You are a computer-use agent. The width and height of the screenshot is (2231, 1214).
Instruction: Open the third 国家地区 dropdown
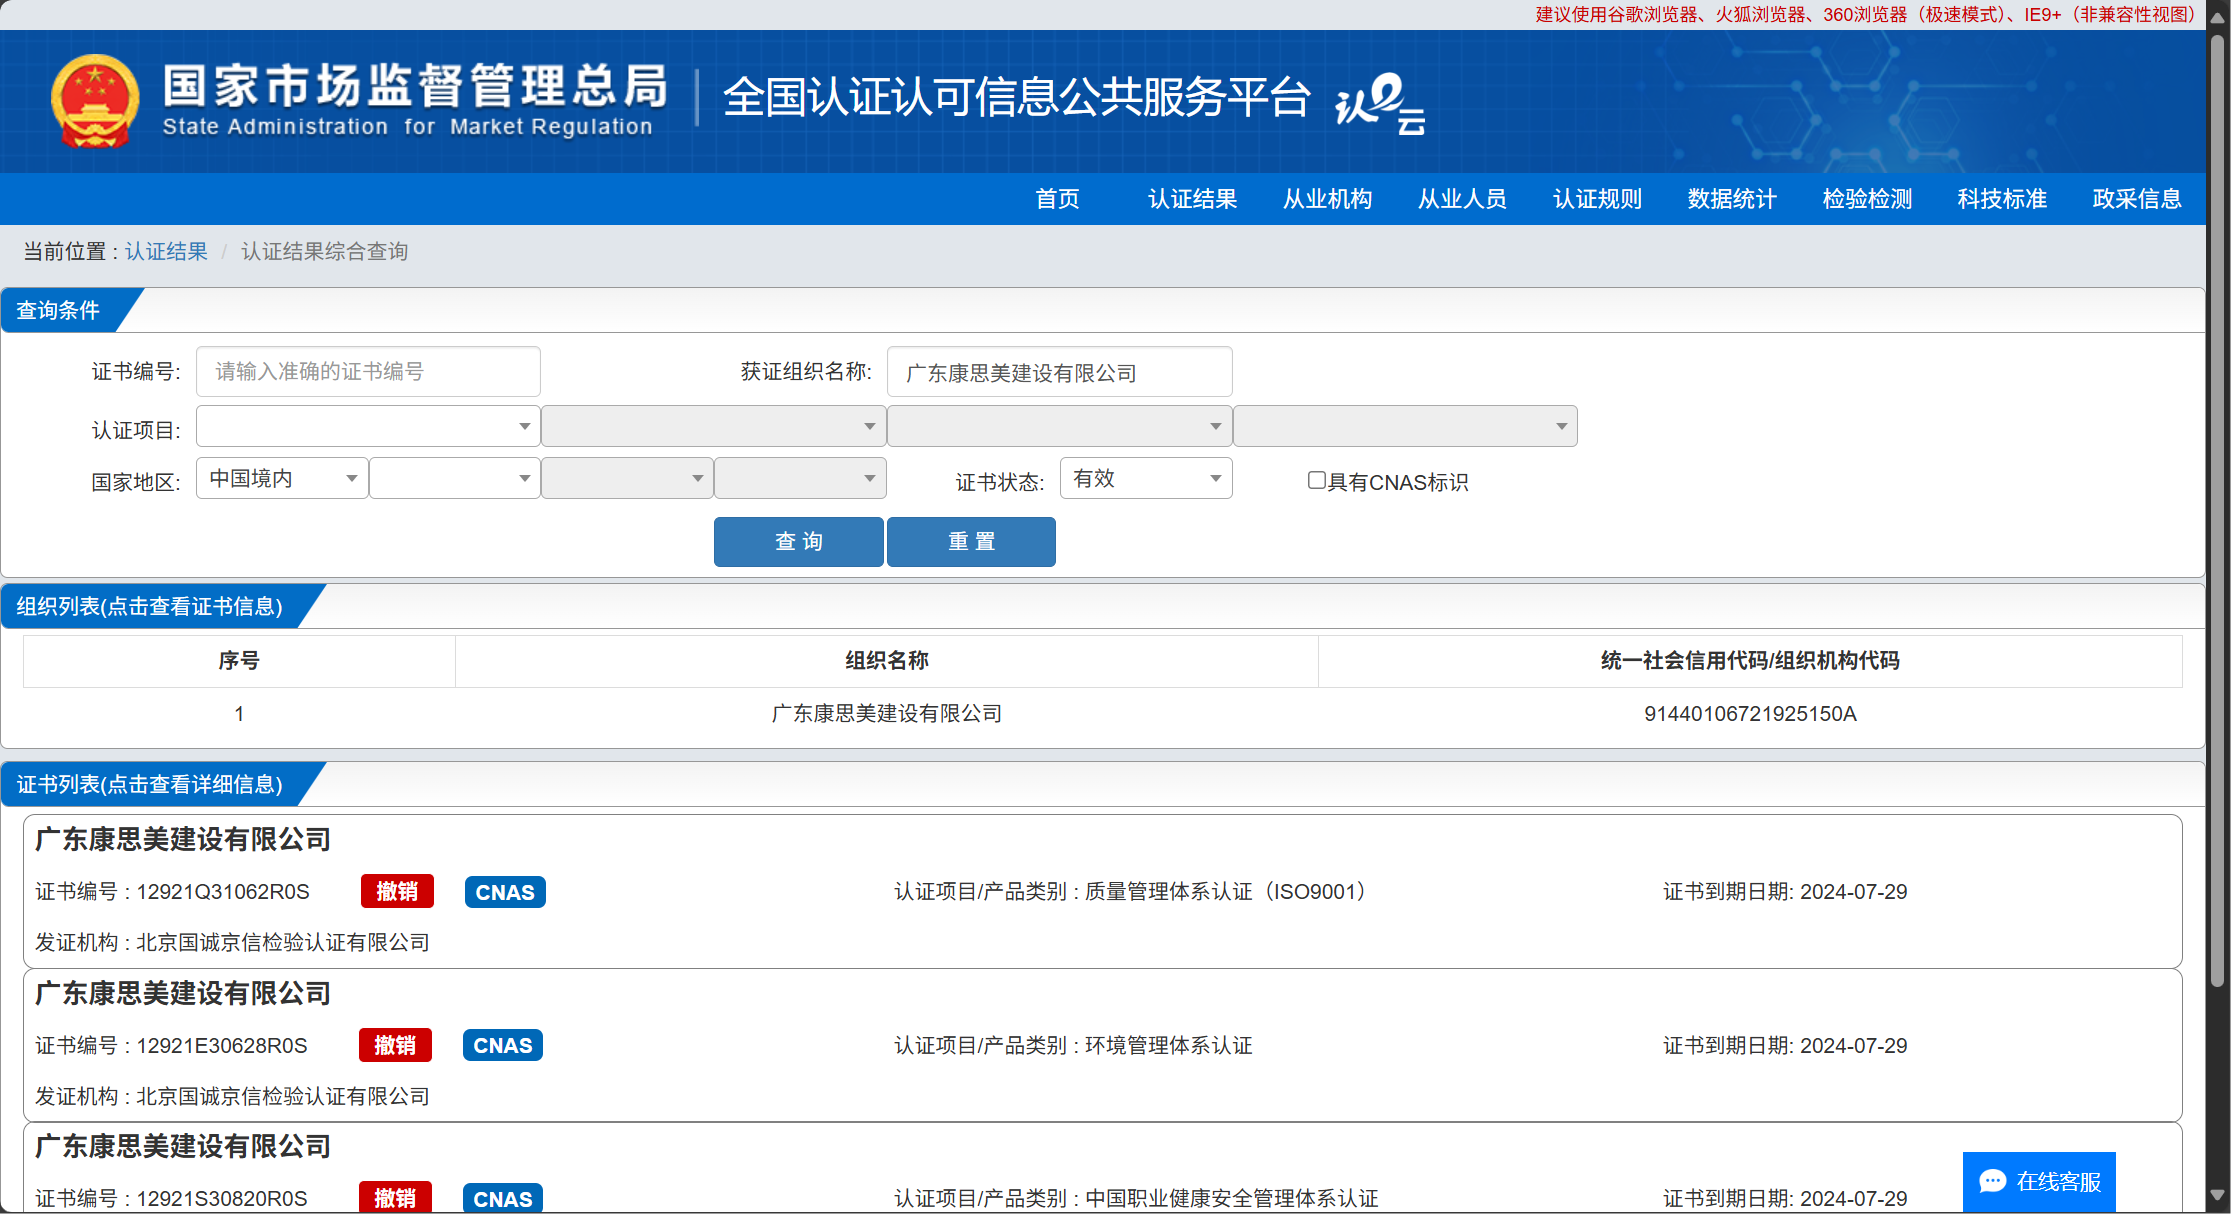coord(627,478)
